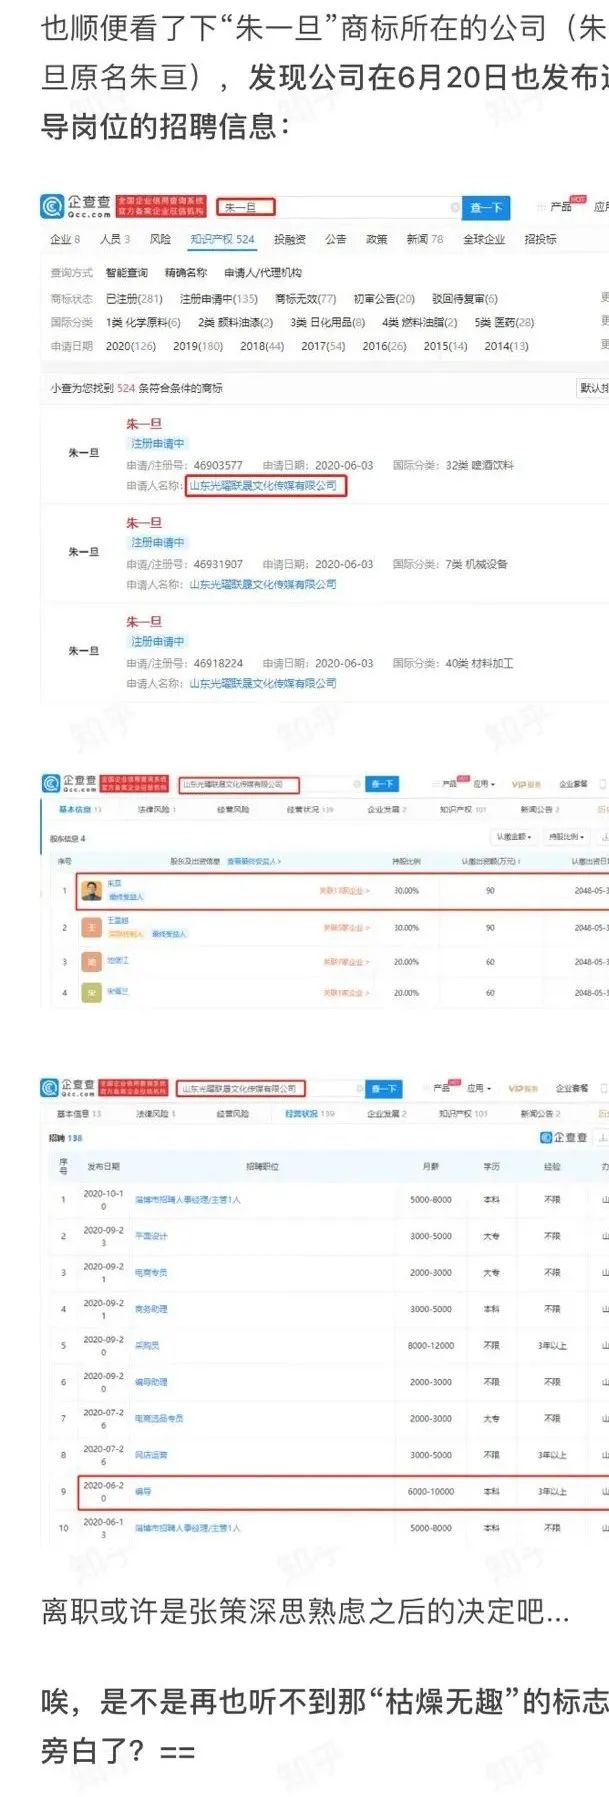Clear the 朱一旦 search field using the x icon

click(454, 208)
